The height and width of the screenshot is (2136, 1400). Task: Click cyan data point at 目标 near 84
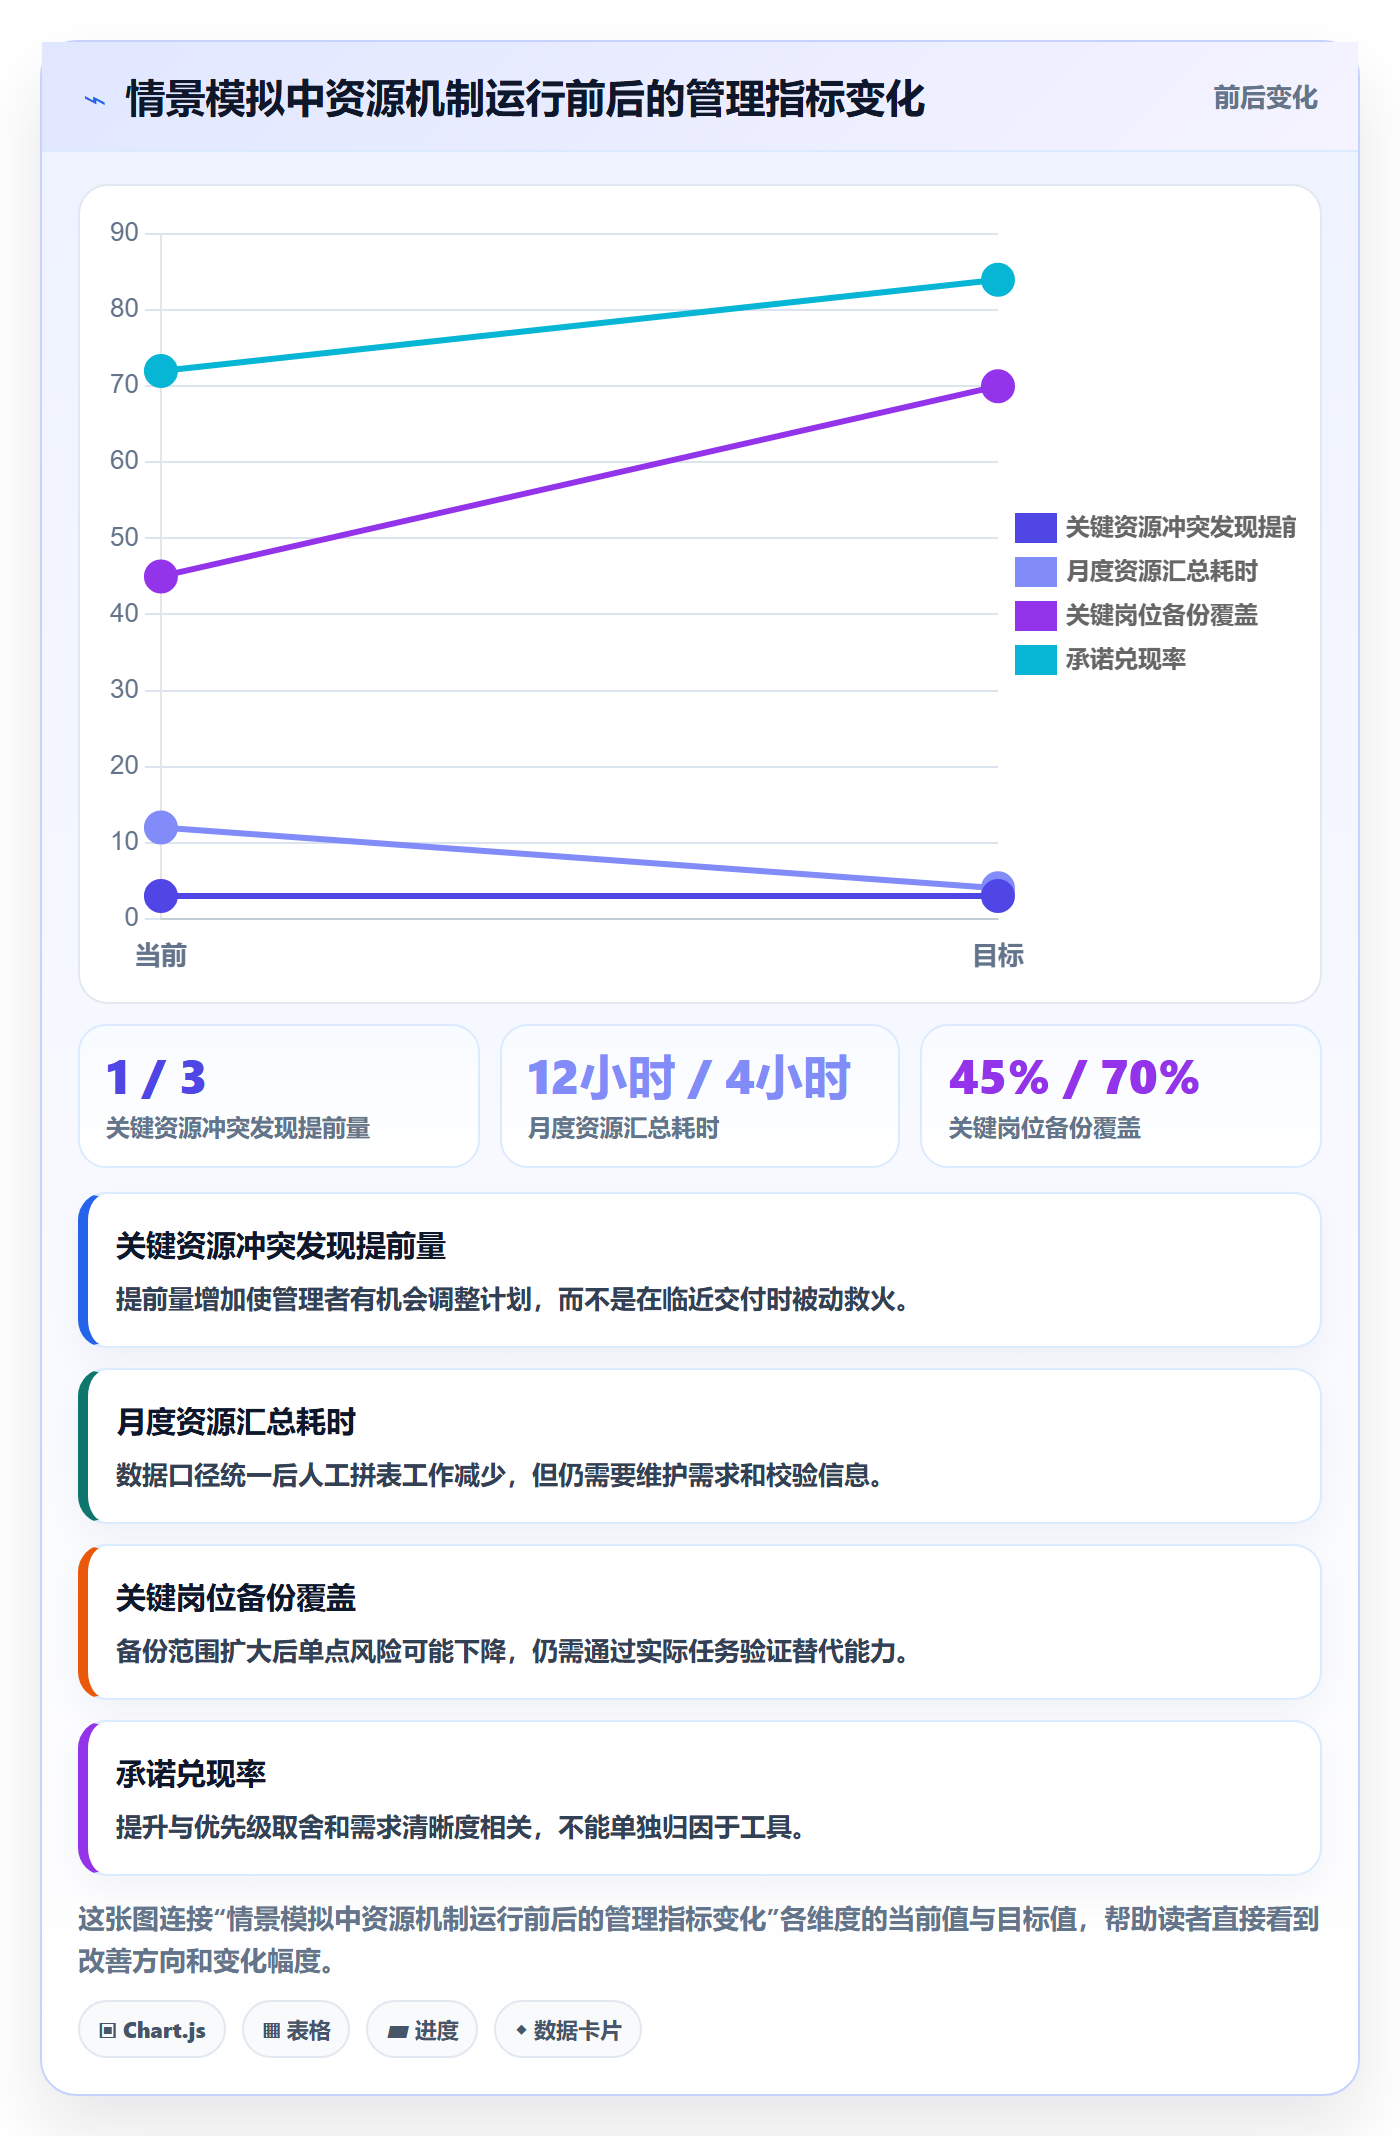pos(998,280)
